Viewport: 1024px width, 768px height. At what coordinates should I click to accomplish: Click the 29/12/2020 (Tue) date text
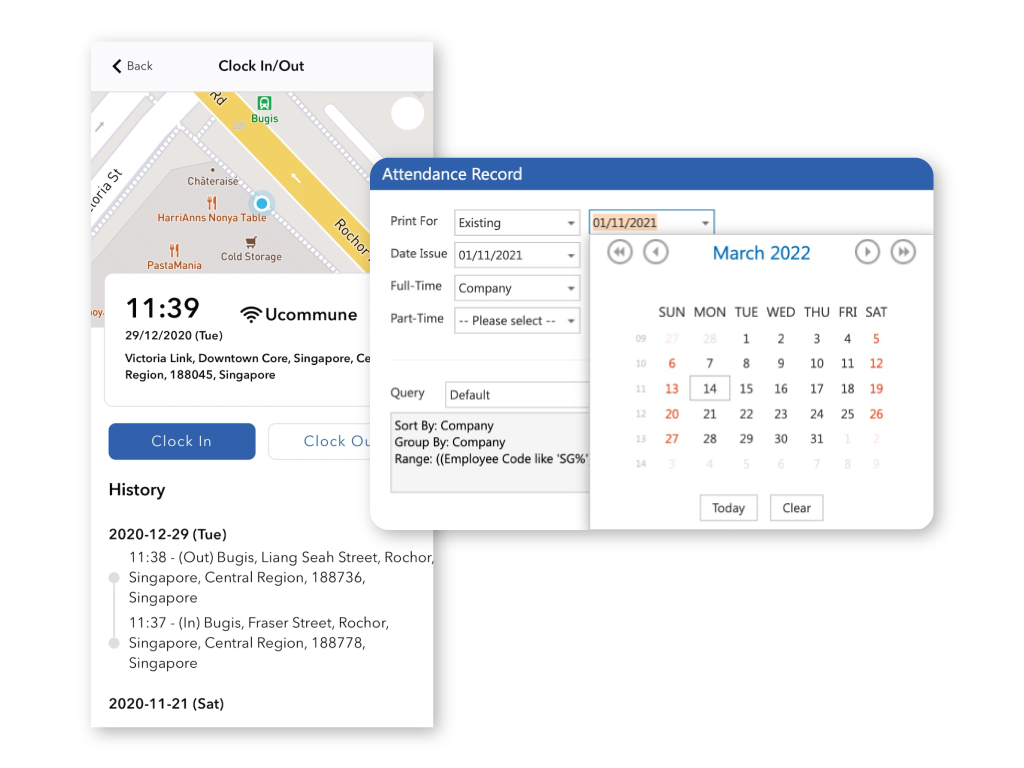[x=174, y=335]
